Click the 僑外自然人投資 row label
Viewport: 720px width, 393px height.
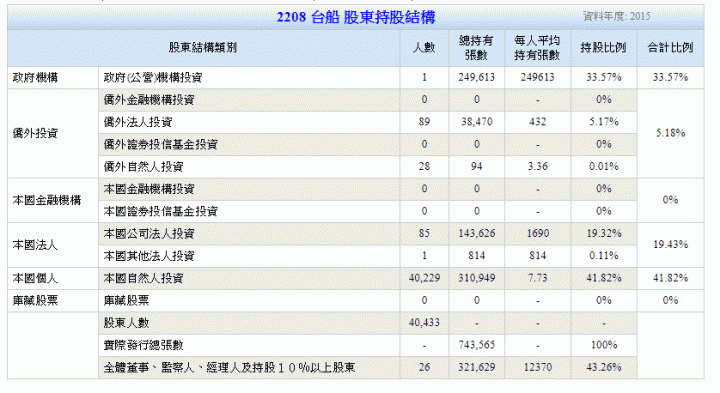143,167
